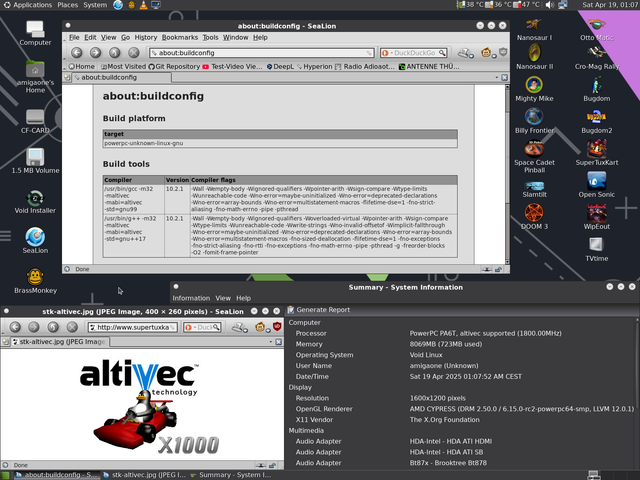The image size is (640, 480).
Task: Click DuckDuckGo search box in buildconfig window
Action: click(413, 53)
